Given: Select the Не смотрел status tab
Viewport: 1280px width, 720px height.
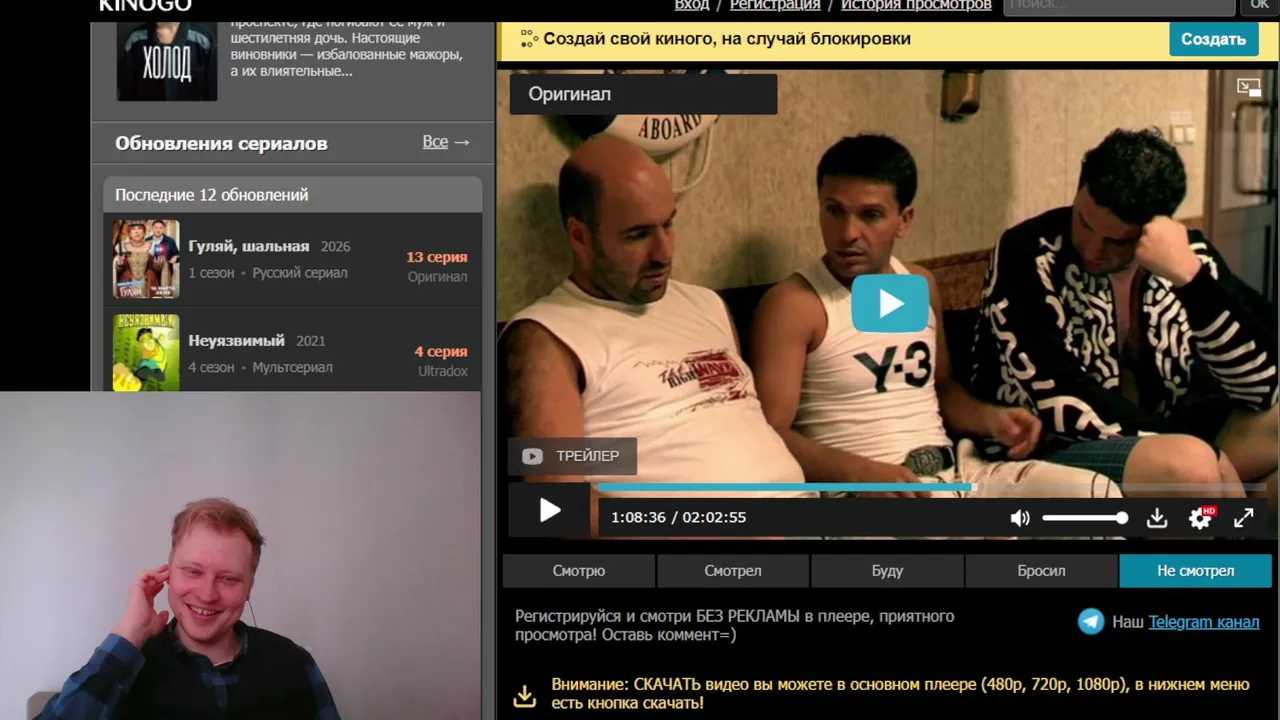Looking at the screenshot, I should (1196, 571).
